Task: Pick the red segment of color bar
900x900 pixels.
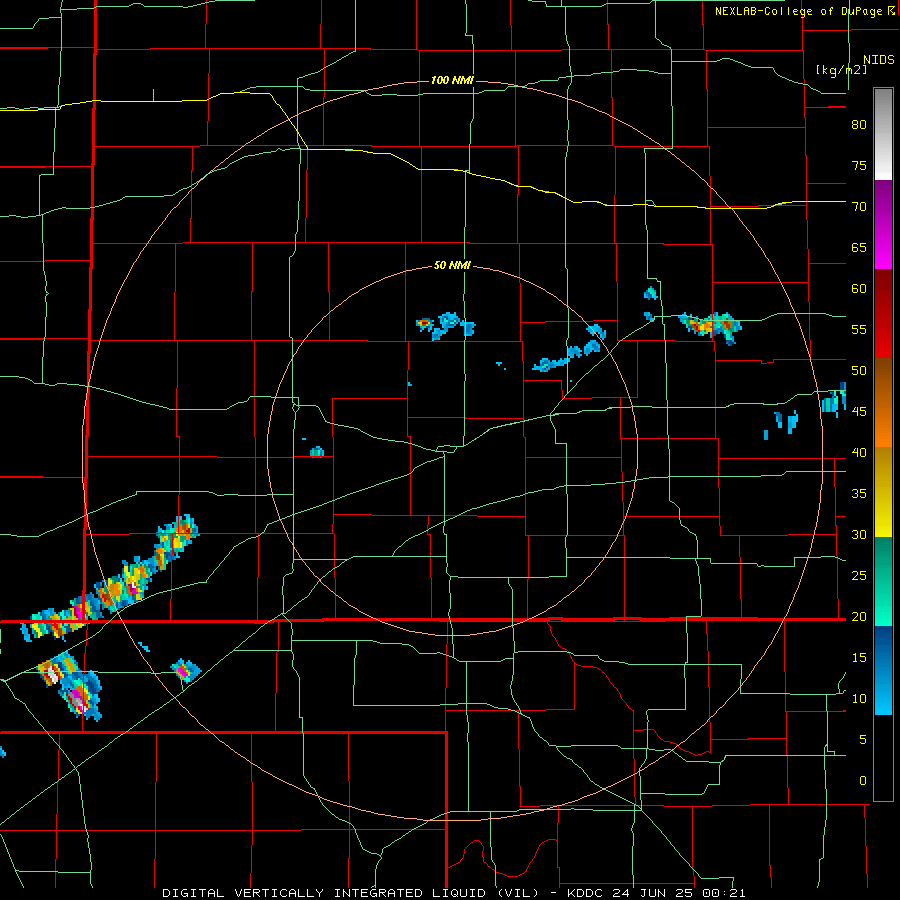Action: point(883,314)
